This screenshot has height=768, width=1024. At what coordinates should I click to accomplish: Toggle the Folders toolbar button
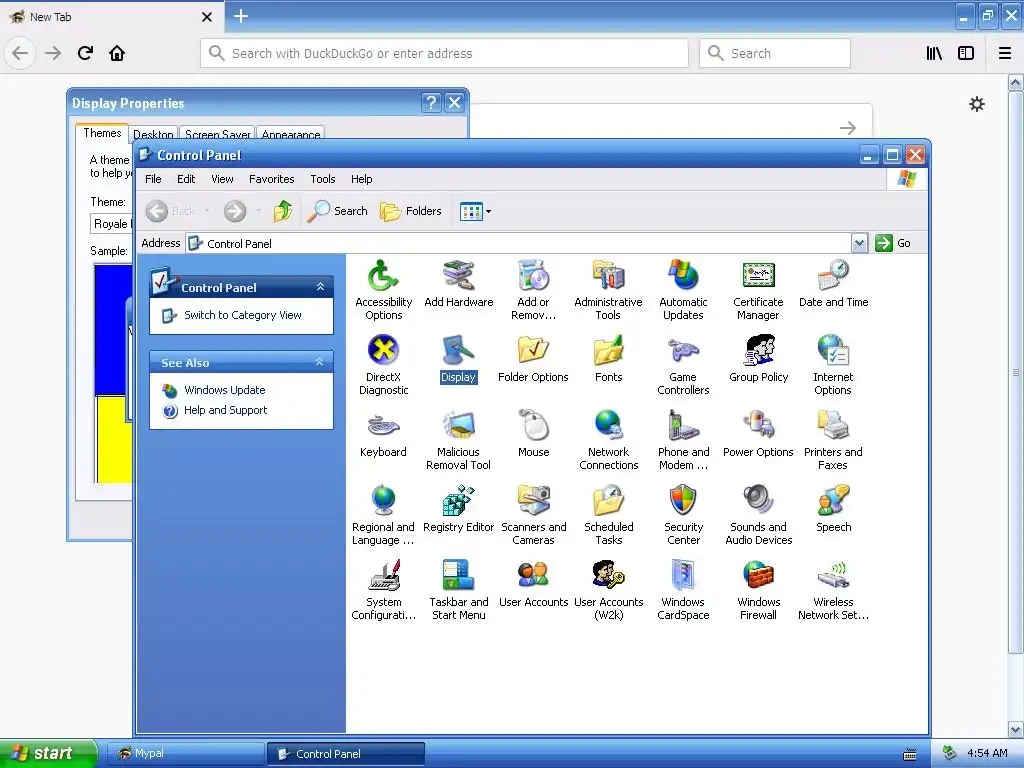(411, 211)
